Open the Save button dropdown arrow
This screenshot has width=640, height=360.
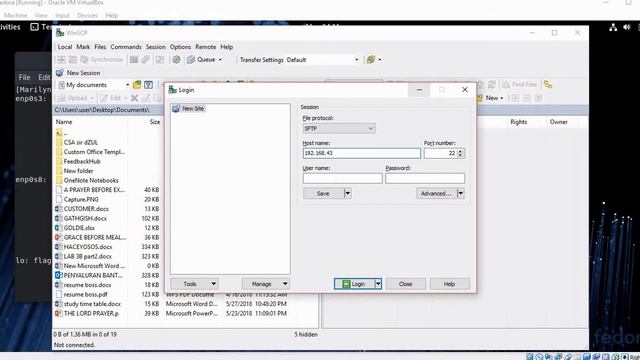click(x=348, y=193)
